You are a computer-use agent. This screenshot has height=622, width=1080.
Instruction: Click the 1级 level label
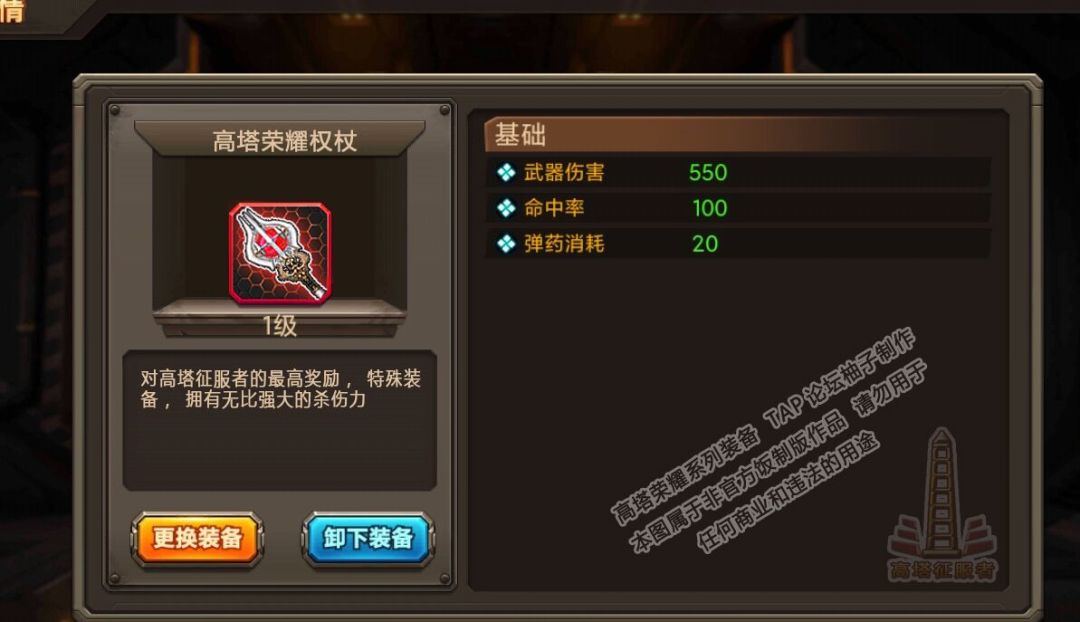[x=280, y=326]
